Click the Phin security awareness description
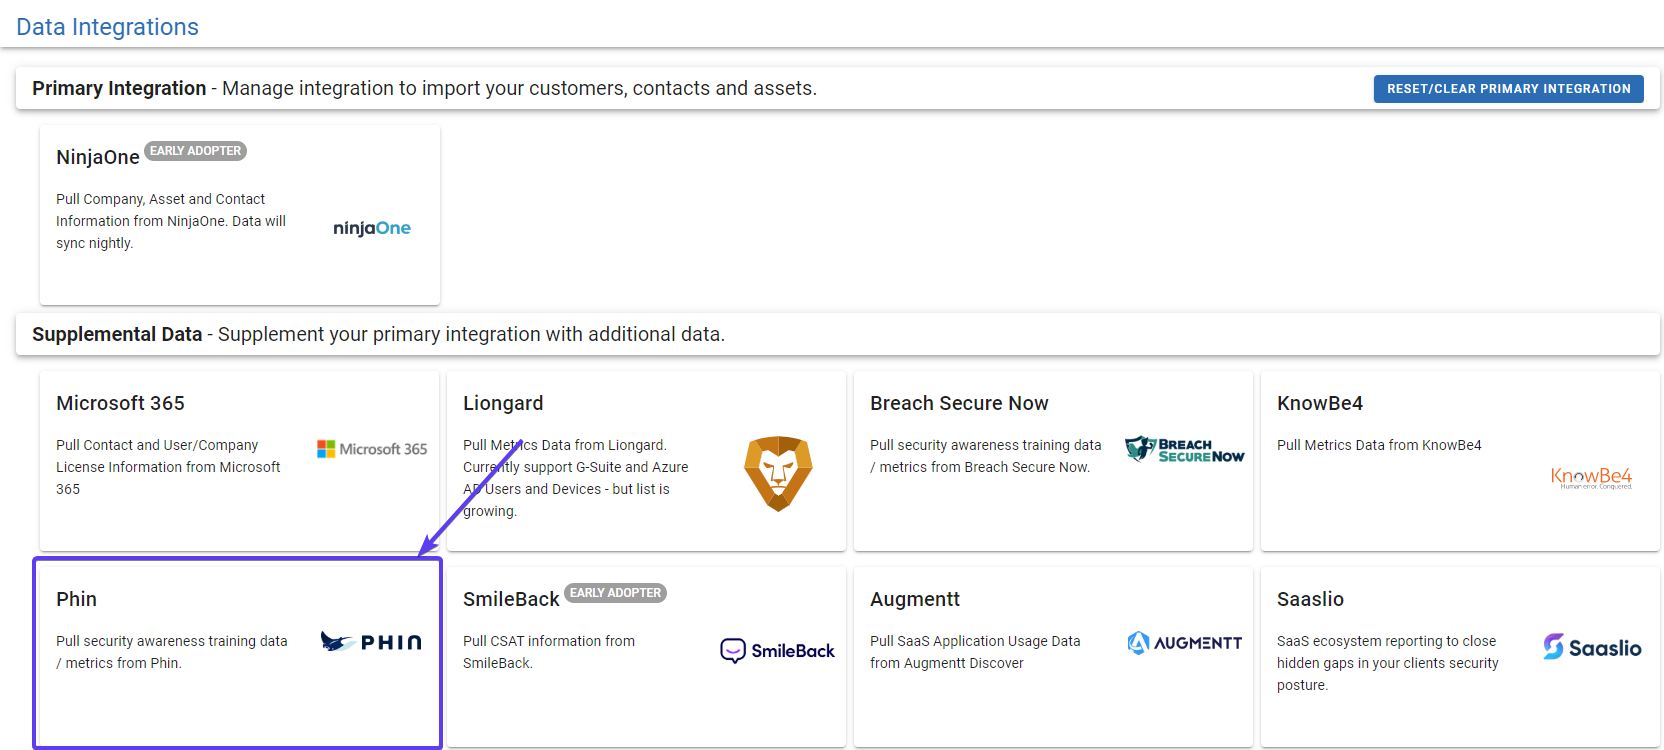Screen dimensions: 1664x750 point(172,652)
